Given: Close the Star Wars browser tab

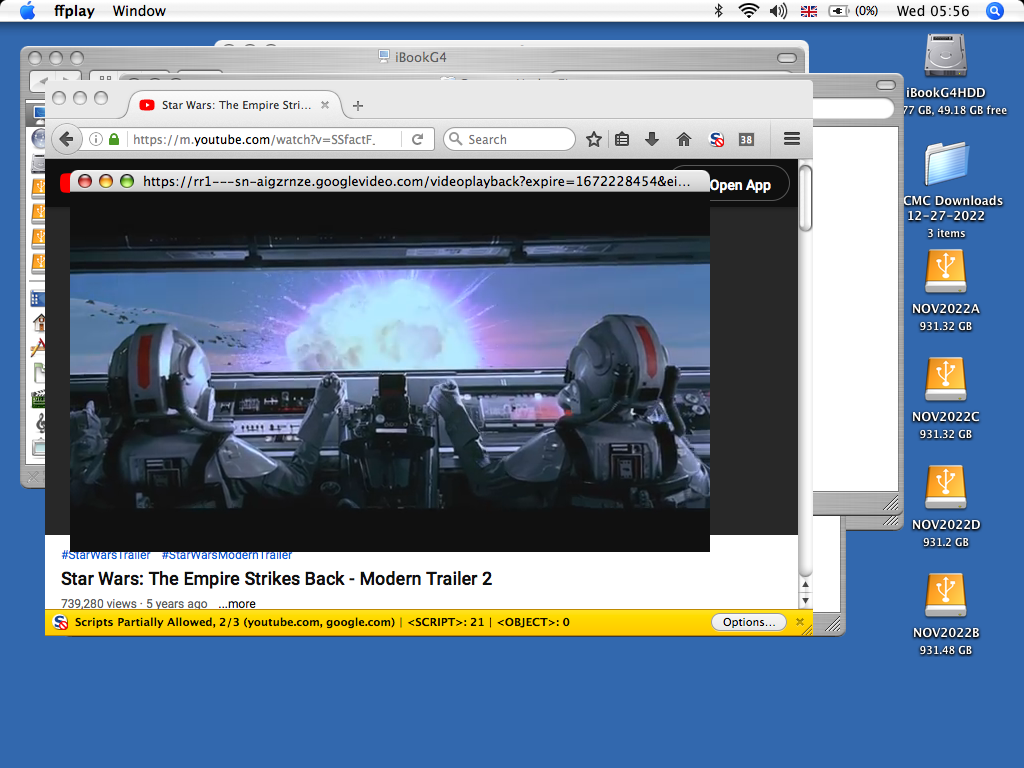Looking at the screenshot, I should click(325, 104).
